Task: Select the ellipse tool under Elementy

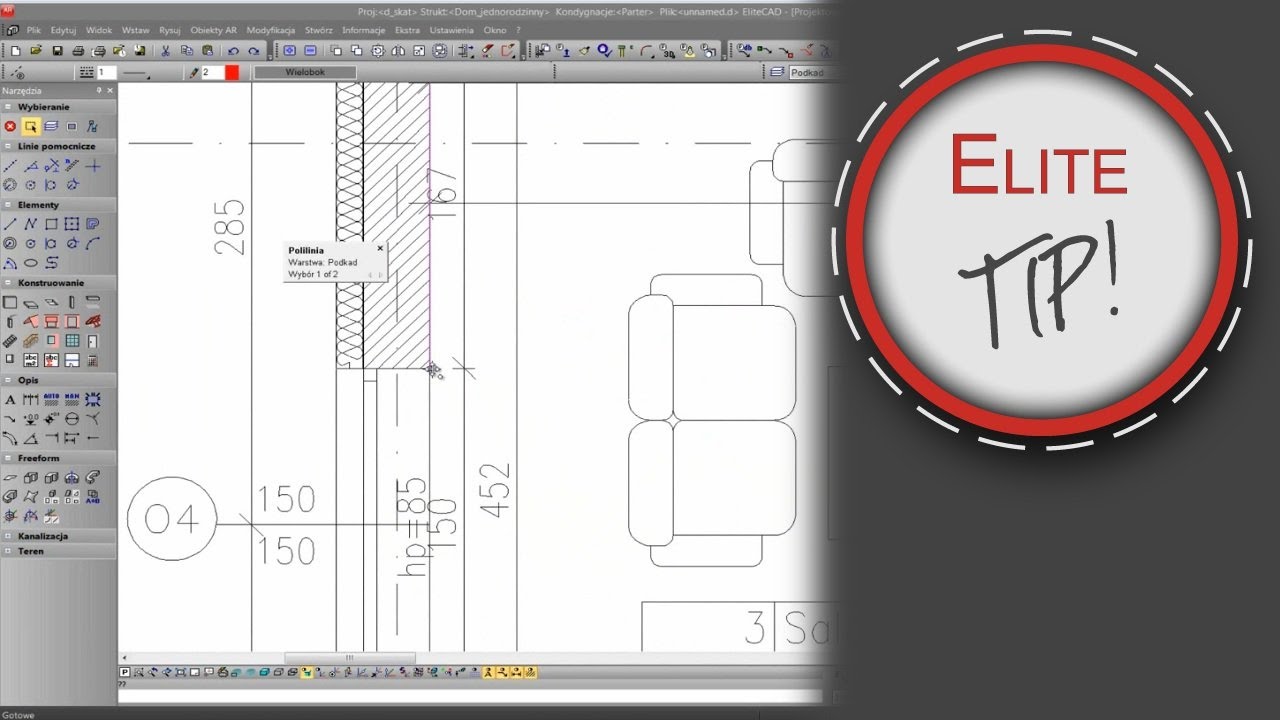Action: [31, 262]
